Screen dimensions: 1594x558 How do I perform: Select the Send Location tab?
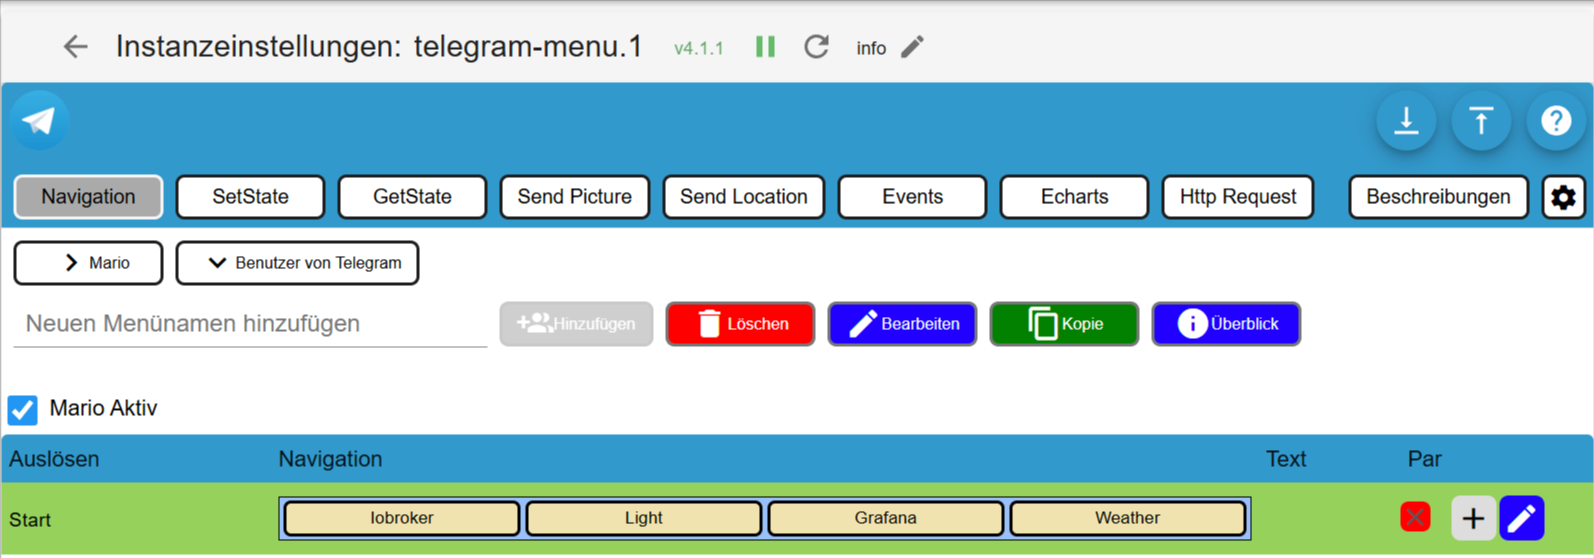coord(743,197)
